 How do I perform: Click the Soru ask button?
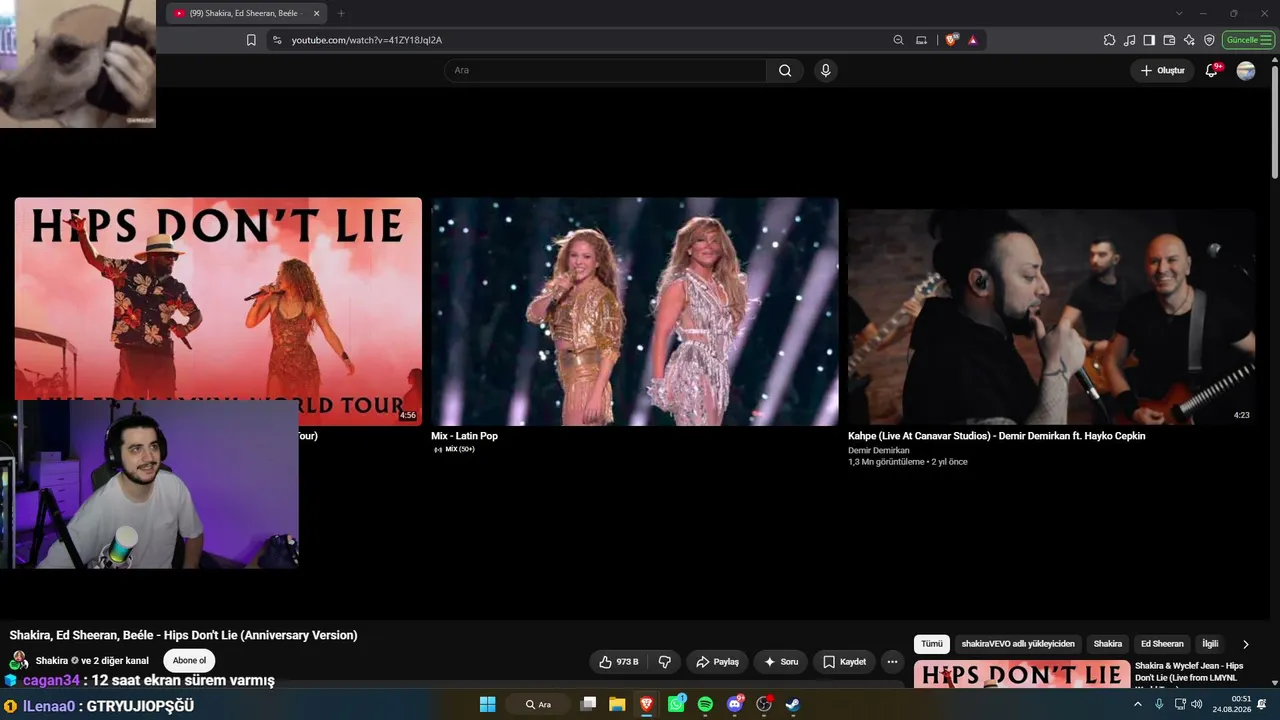tap(781, 662)
